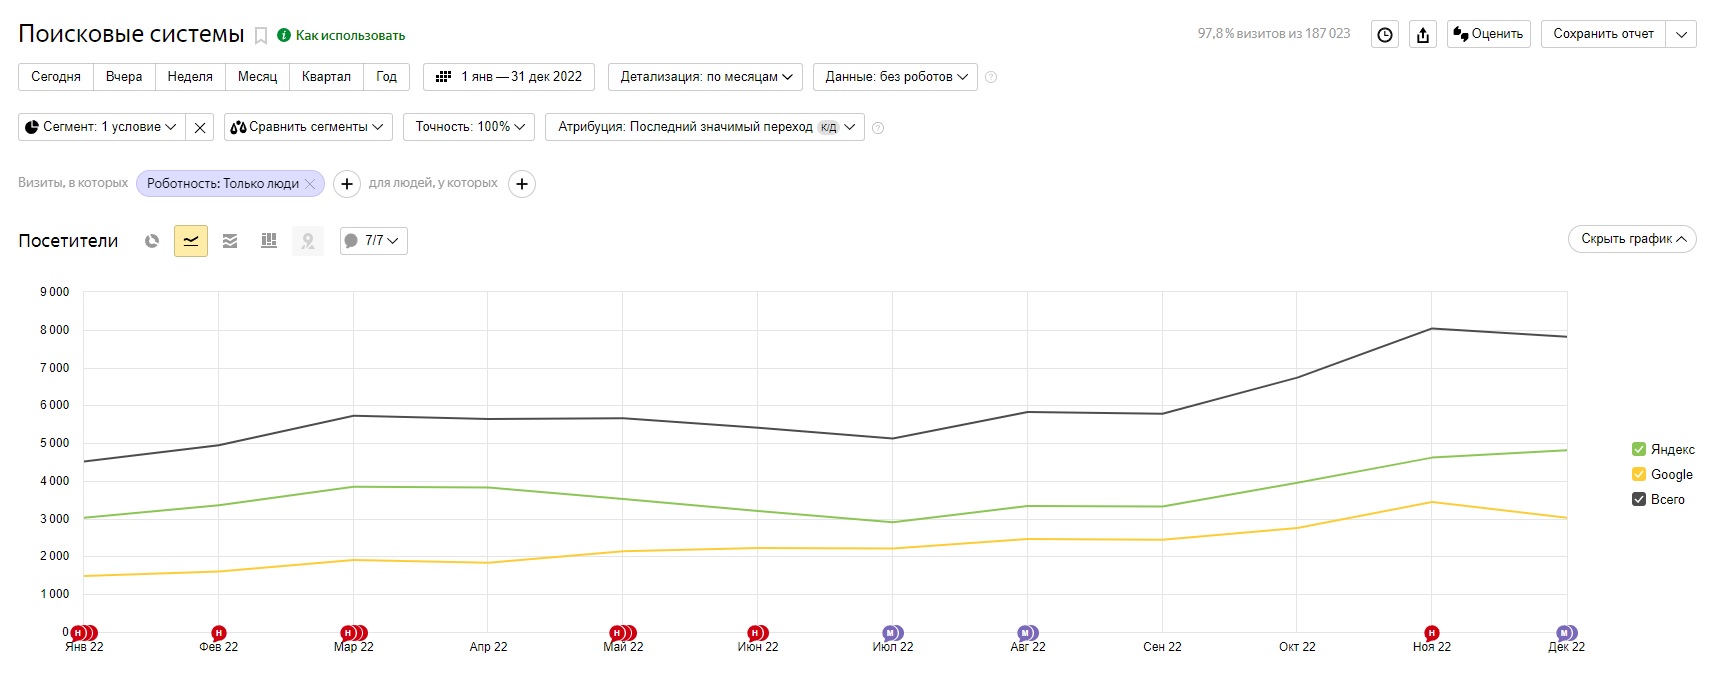Toggle the Яндекс series checkbox
The width and height of the screenshot is (1713, 684).
(1639, 449)
